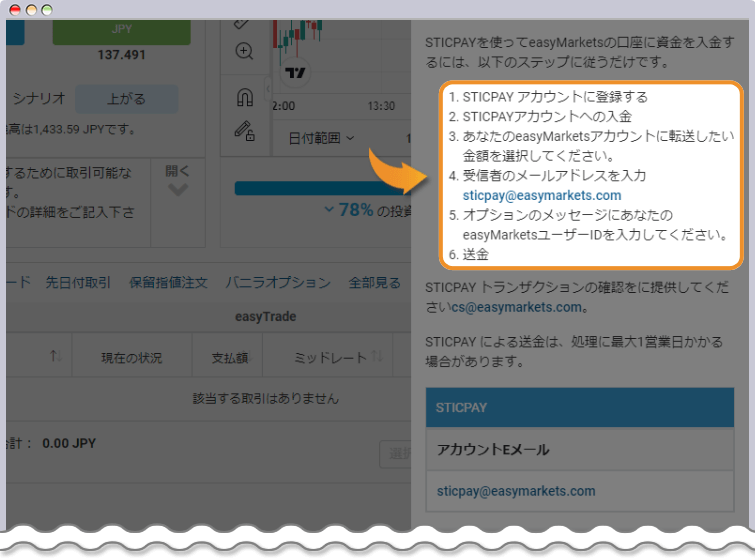Click the green JPY button

tap(121, 31)
